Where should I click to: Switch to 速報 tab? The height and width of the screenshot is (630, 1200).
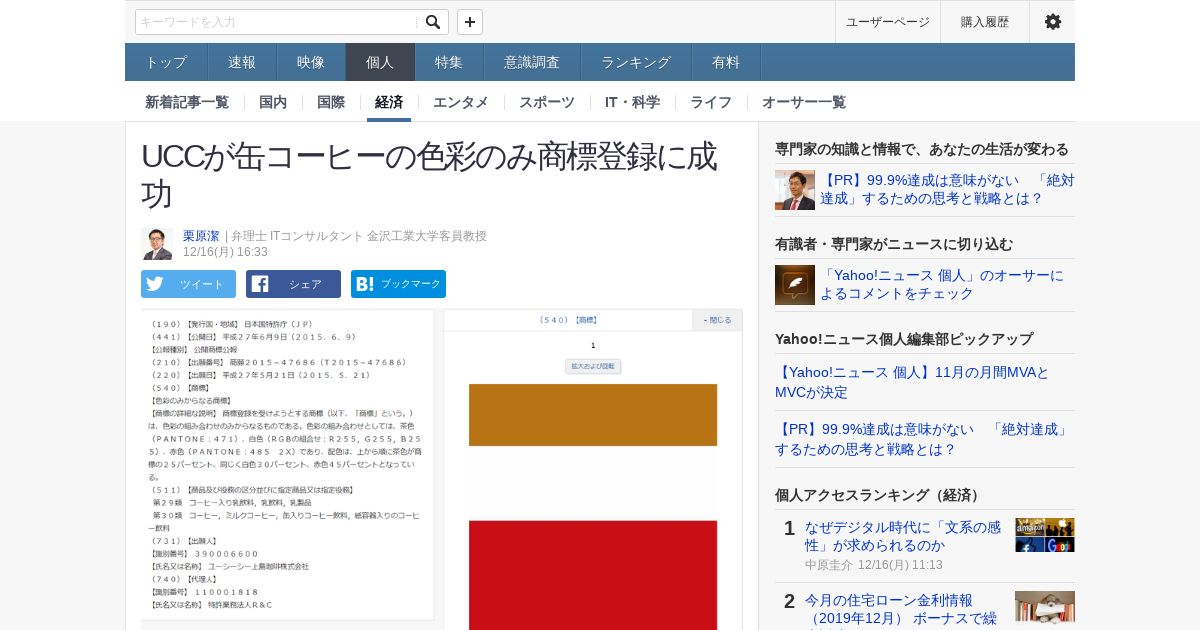tap(242, 62)
